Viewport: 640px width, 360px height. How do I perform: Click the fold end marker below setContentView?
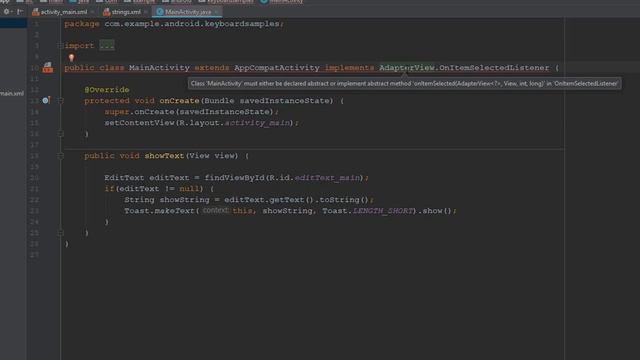pos(60,133)
